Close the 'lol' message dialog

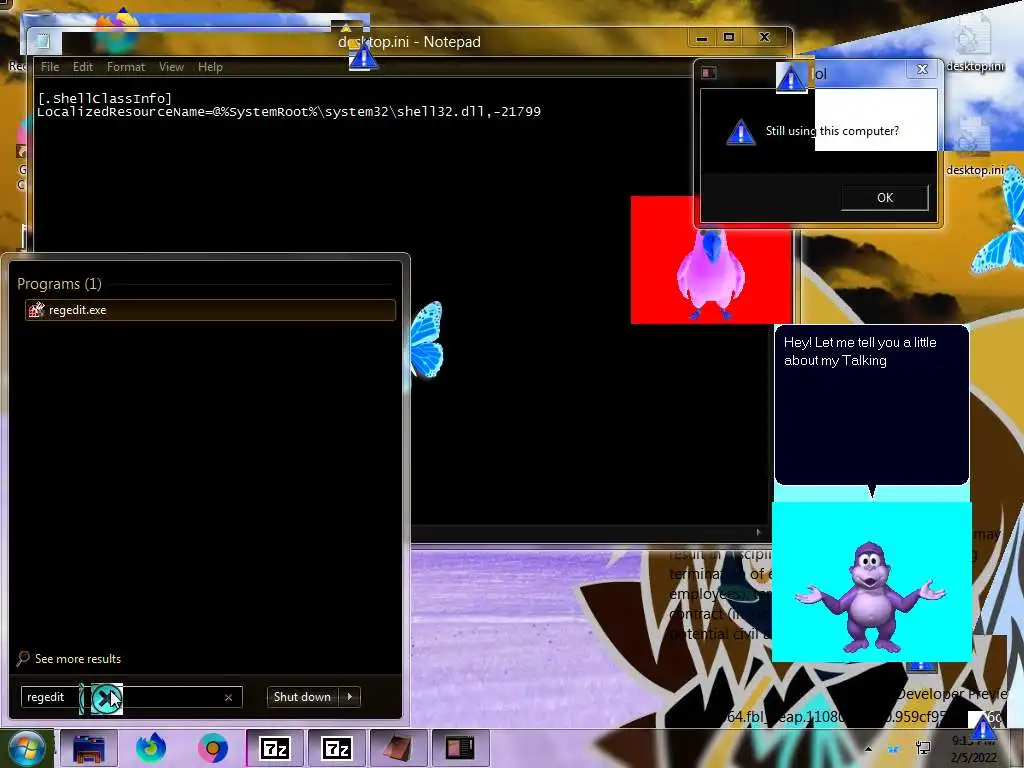[x=922, y=69]
